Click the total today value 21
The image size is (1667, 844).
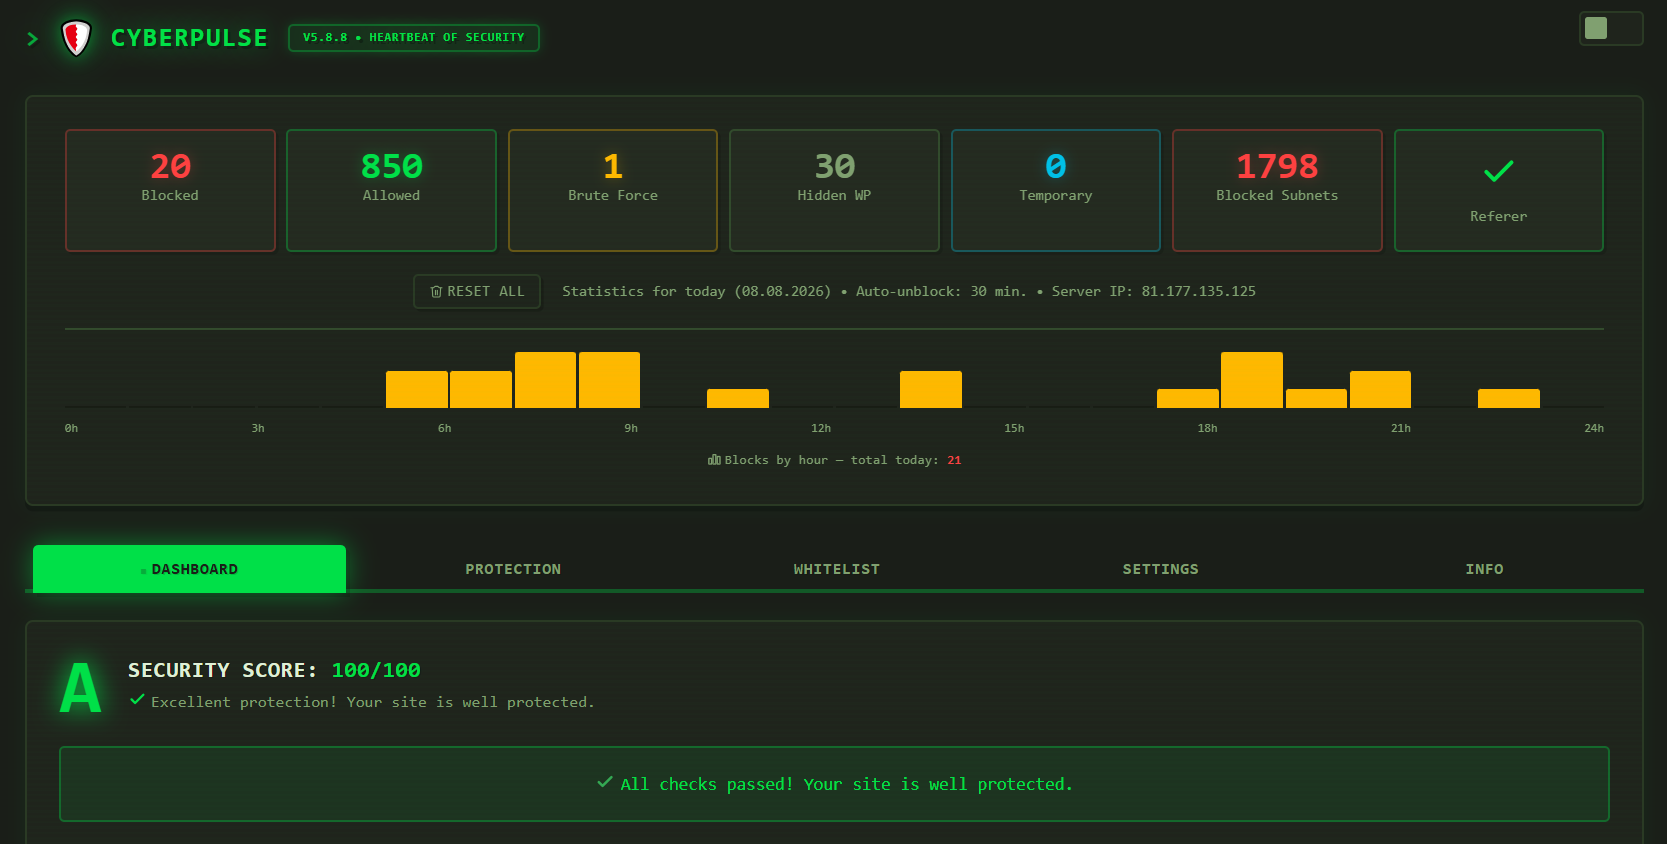click(954, 460)
